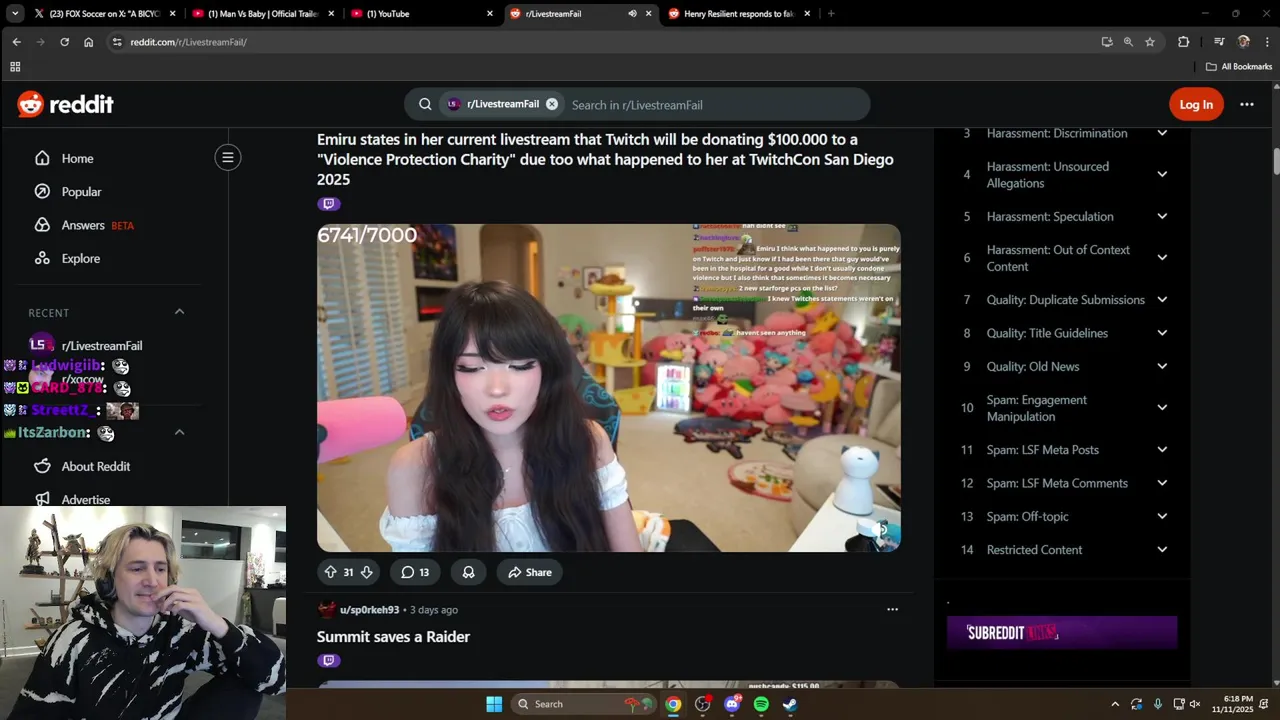The image size is (1280, 720).
Task: Go to the Reddit logo home link
Action: coord(65,104)
